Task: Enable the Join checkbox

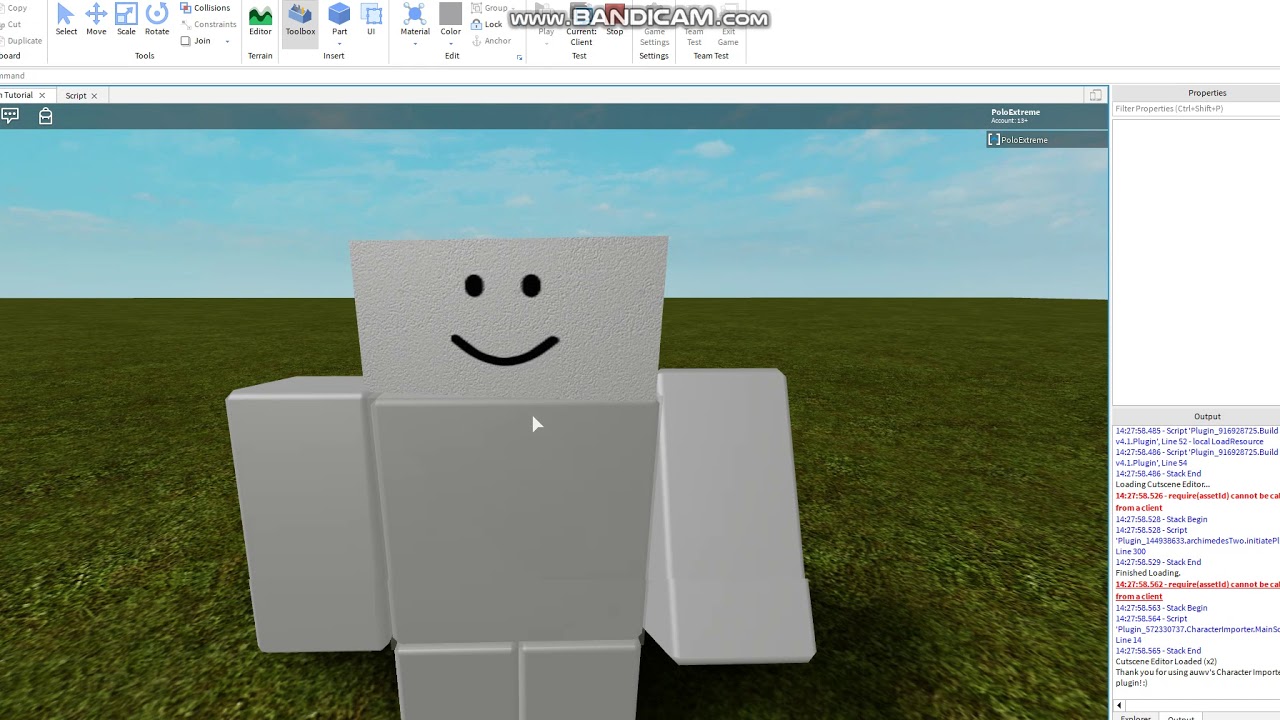Action: [x=186, y=41]
